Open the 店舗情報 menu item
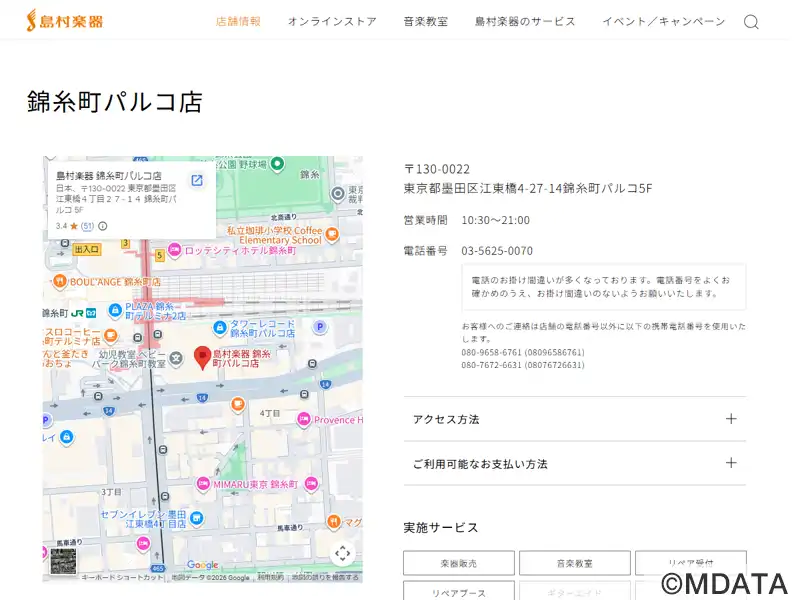The width and height of the screenshot is (800, 600). (238, 21)
